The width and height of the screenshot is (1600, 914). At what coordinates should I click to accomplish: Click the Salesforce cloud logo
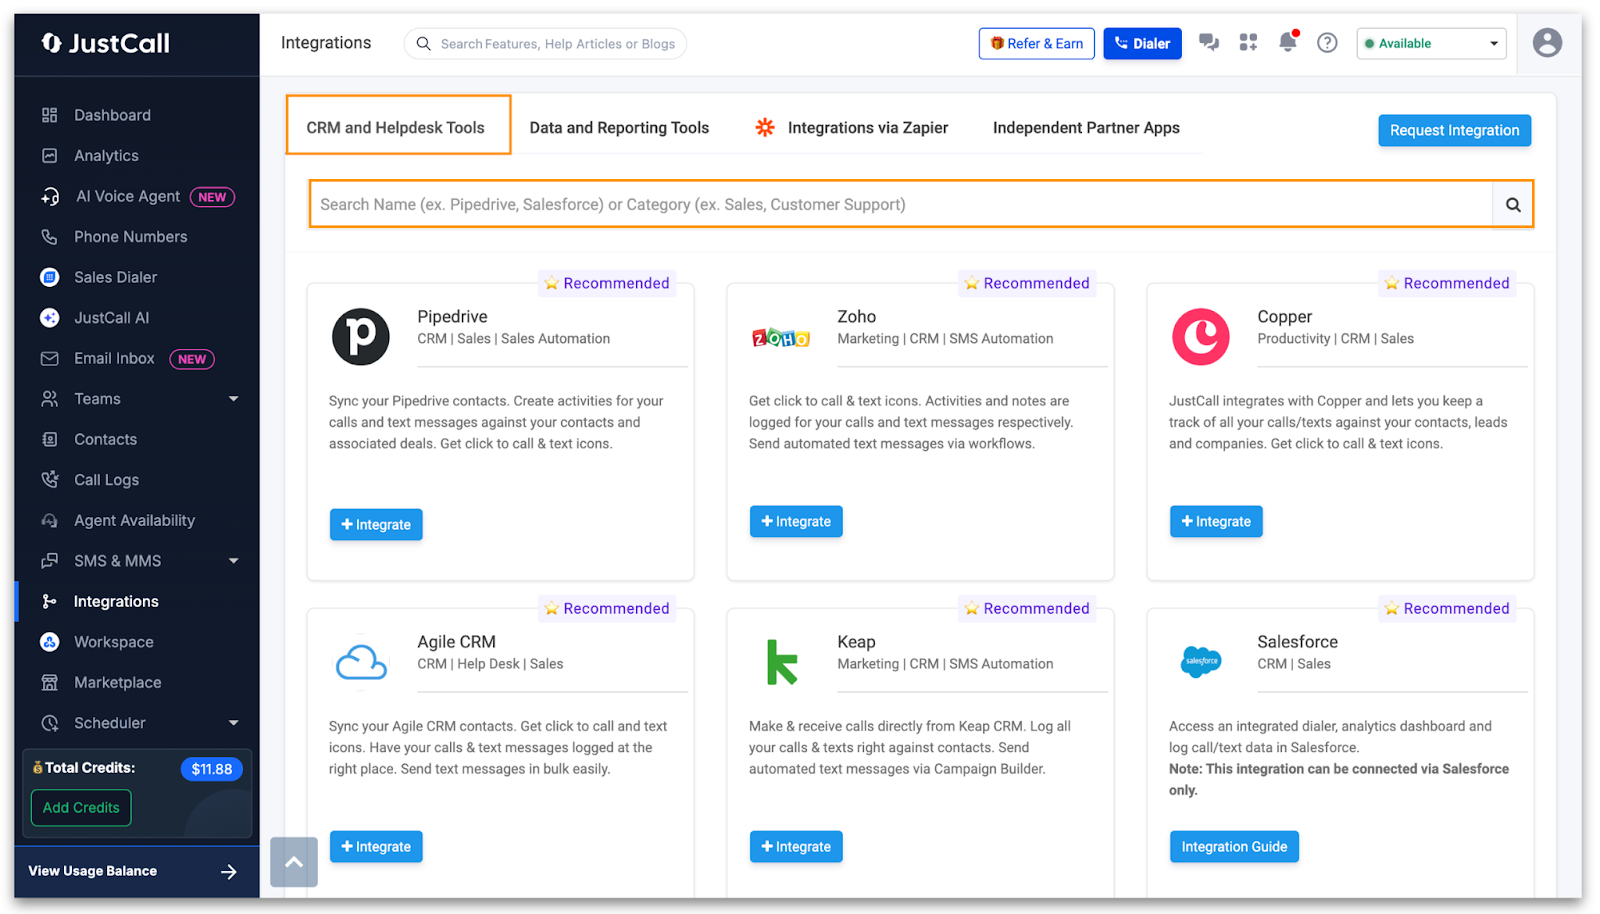click(1200, 661)
